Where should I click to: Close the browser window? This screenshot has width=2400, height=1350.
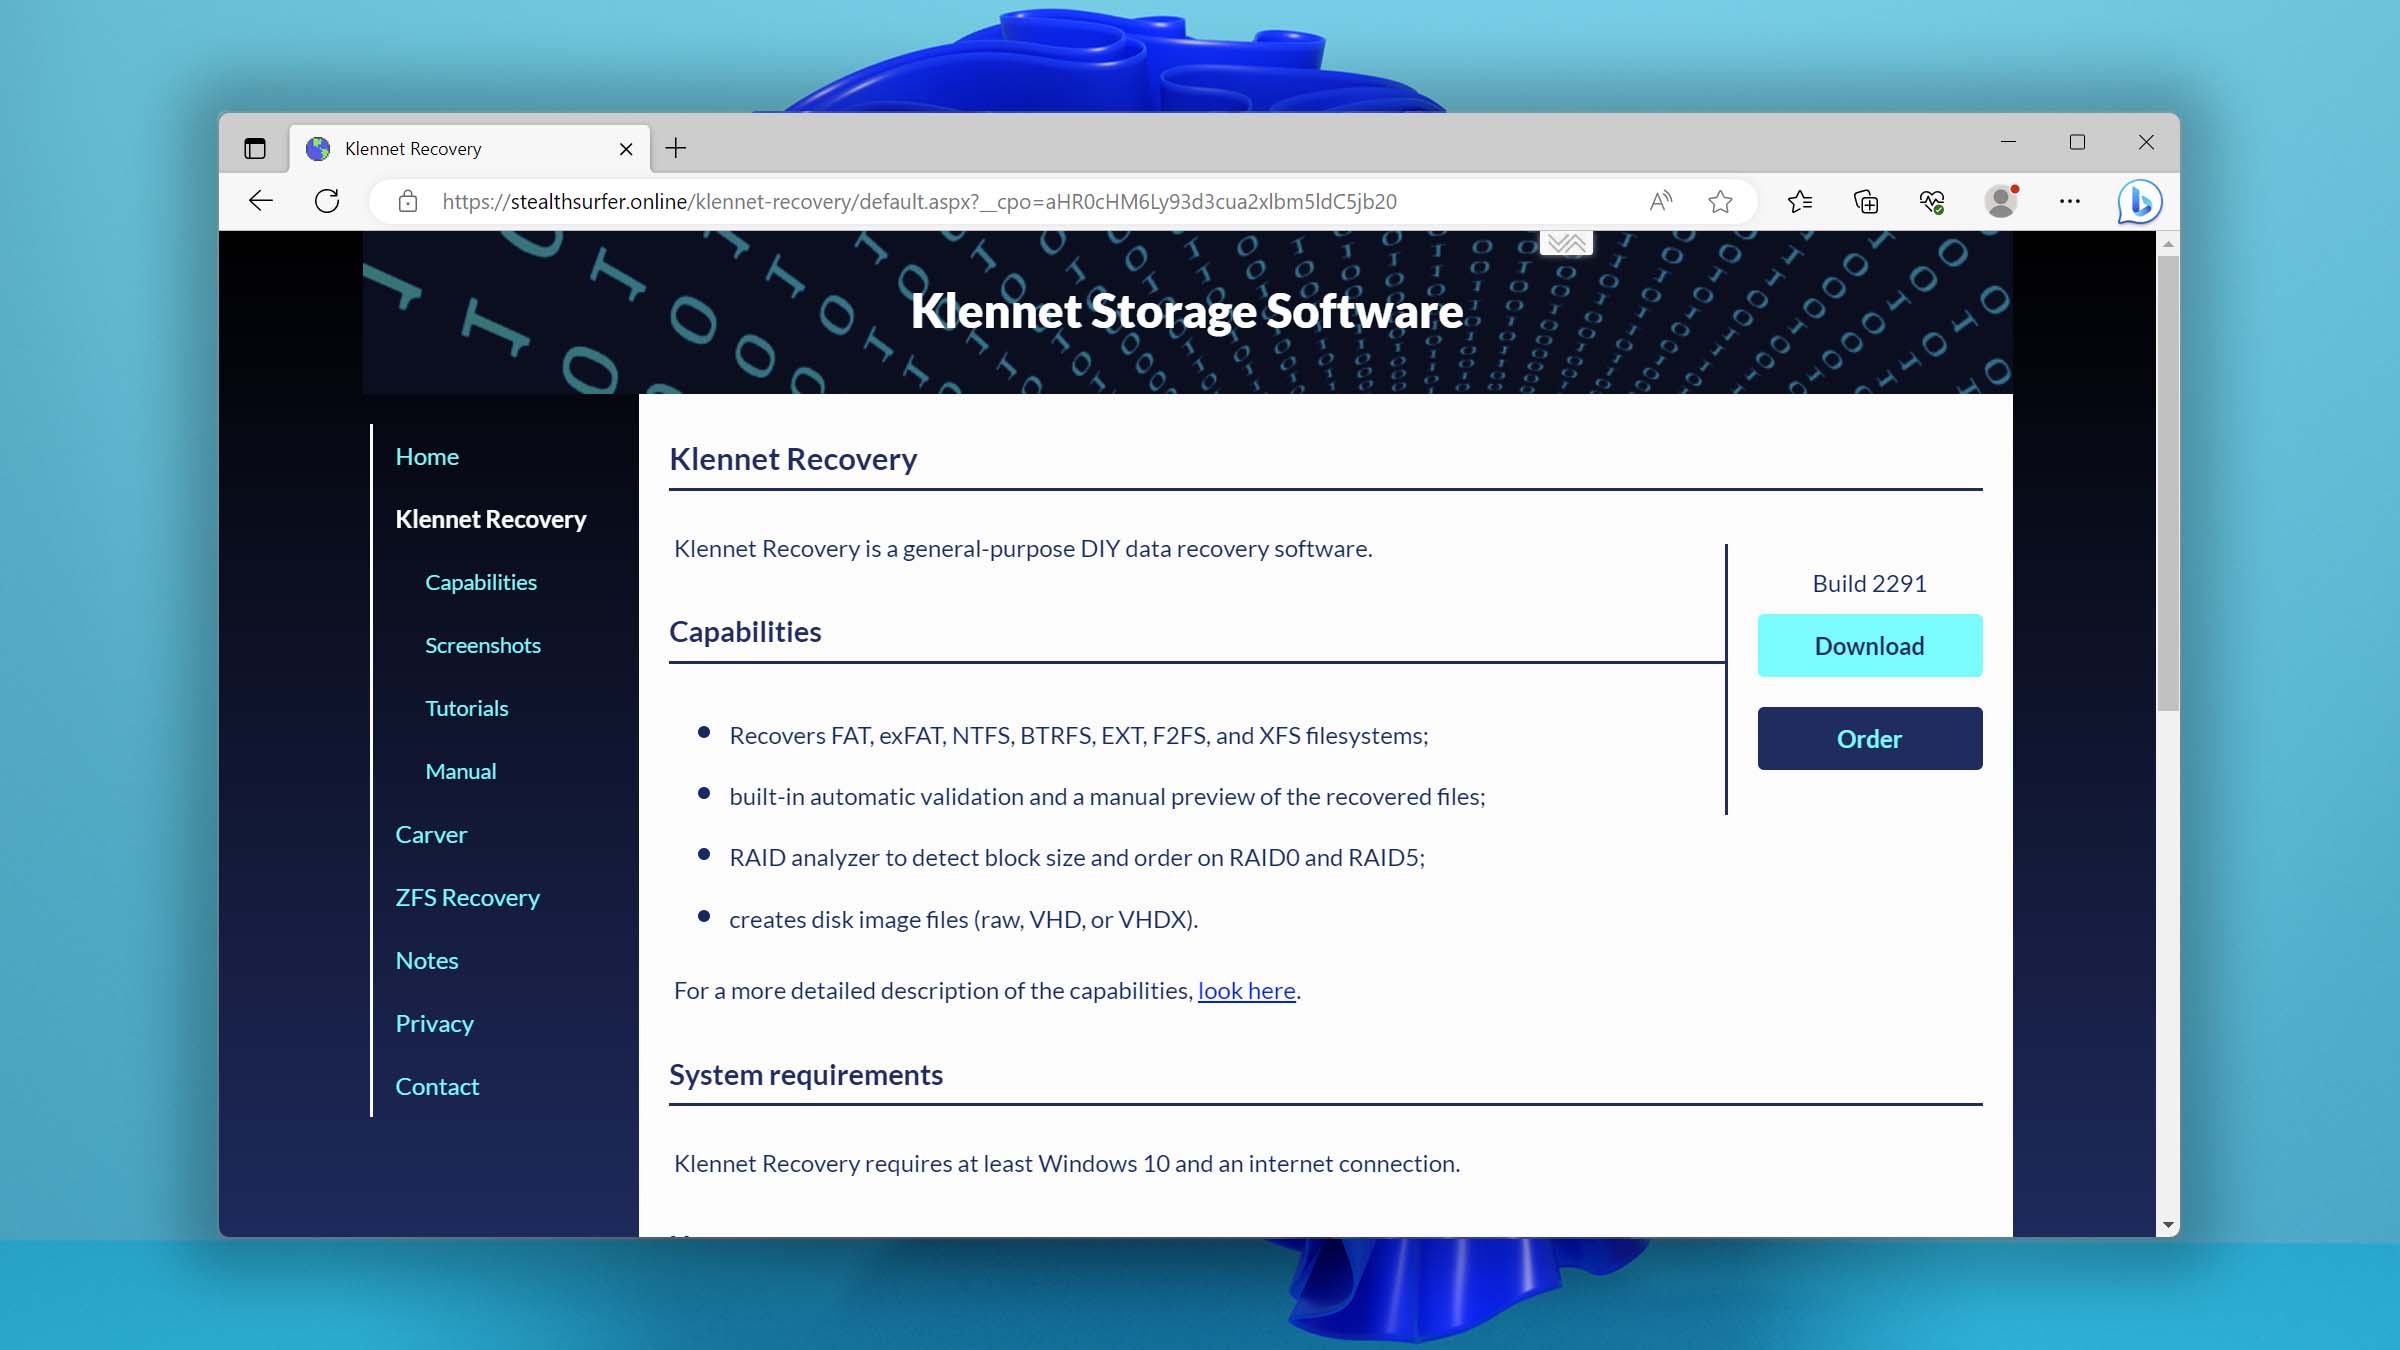[2146, 142]
